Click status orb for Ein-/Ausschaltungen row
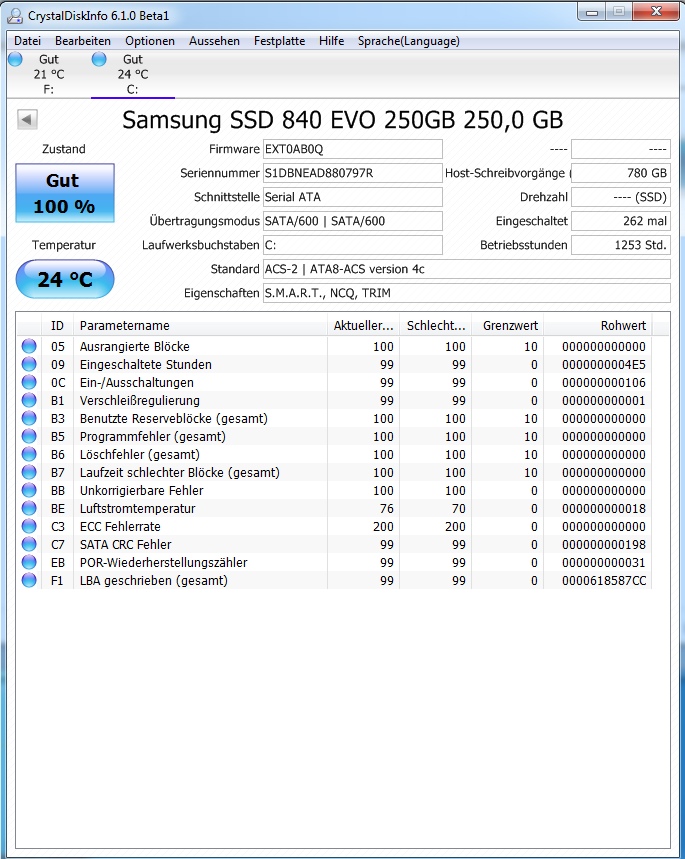The height and width of the screenshot is (859, 685). 29,382
